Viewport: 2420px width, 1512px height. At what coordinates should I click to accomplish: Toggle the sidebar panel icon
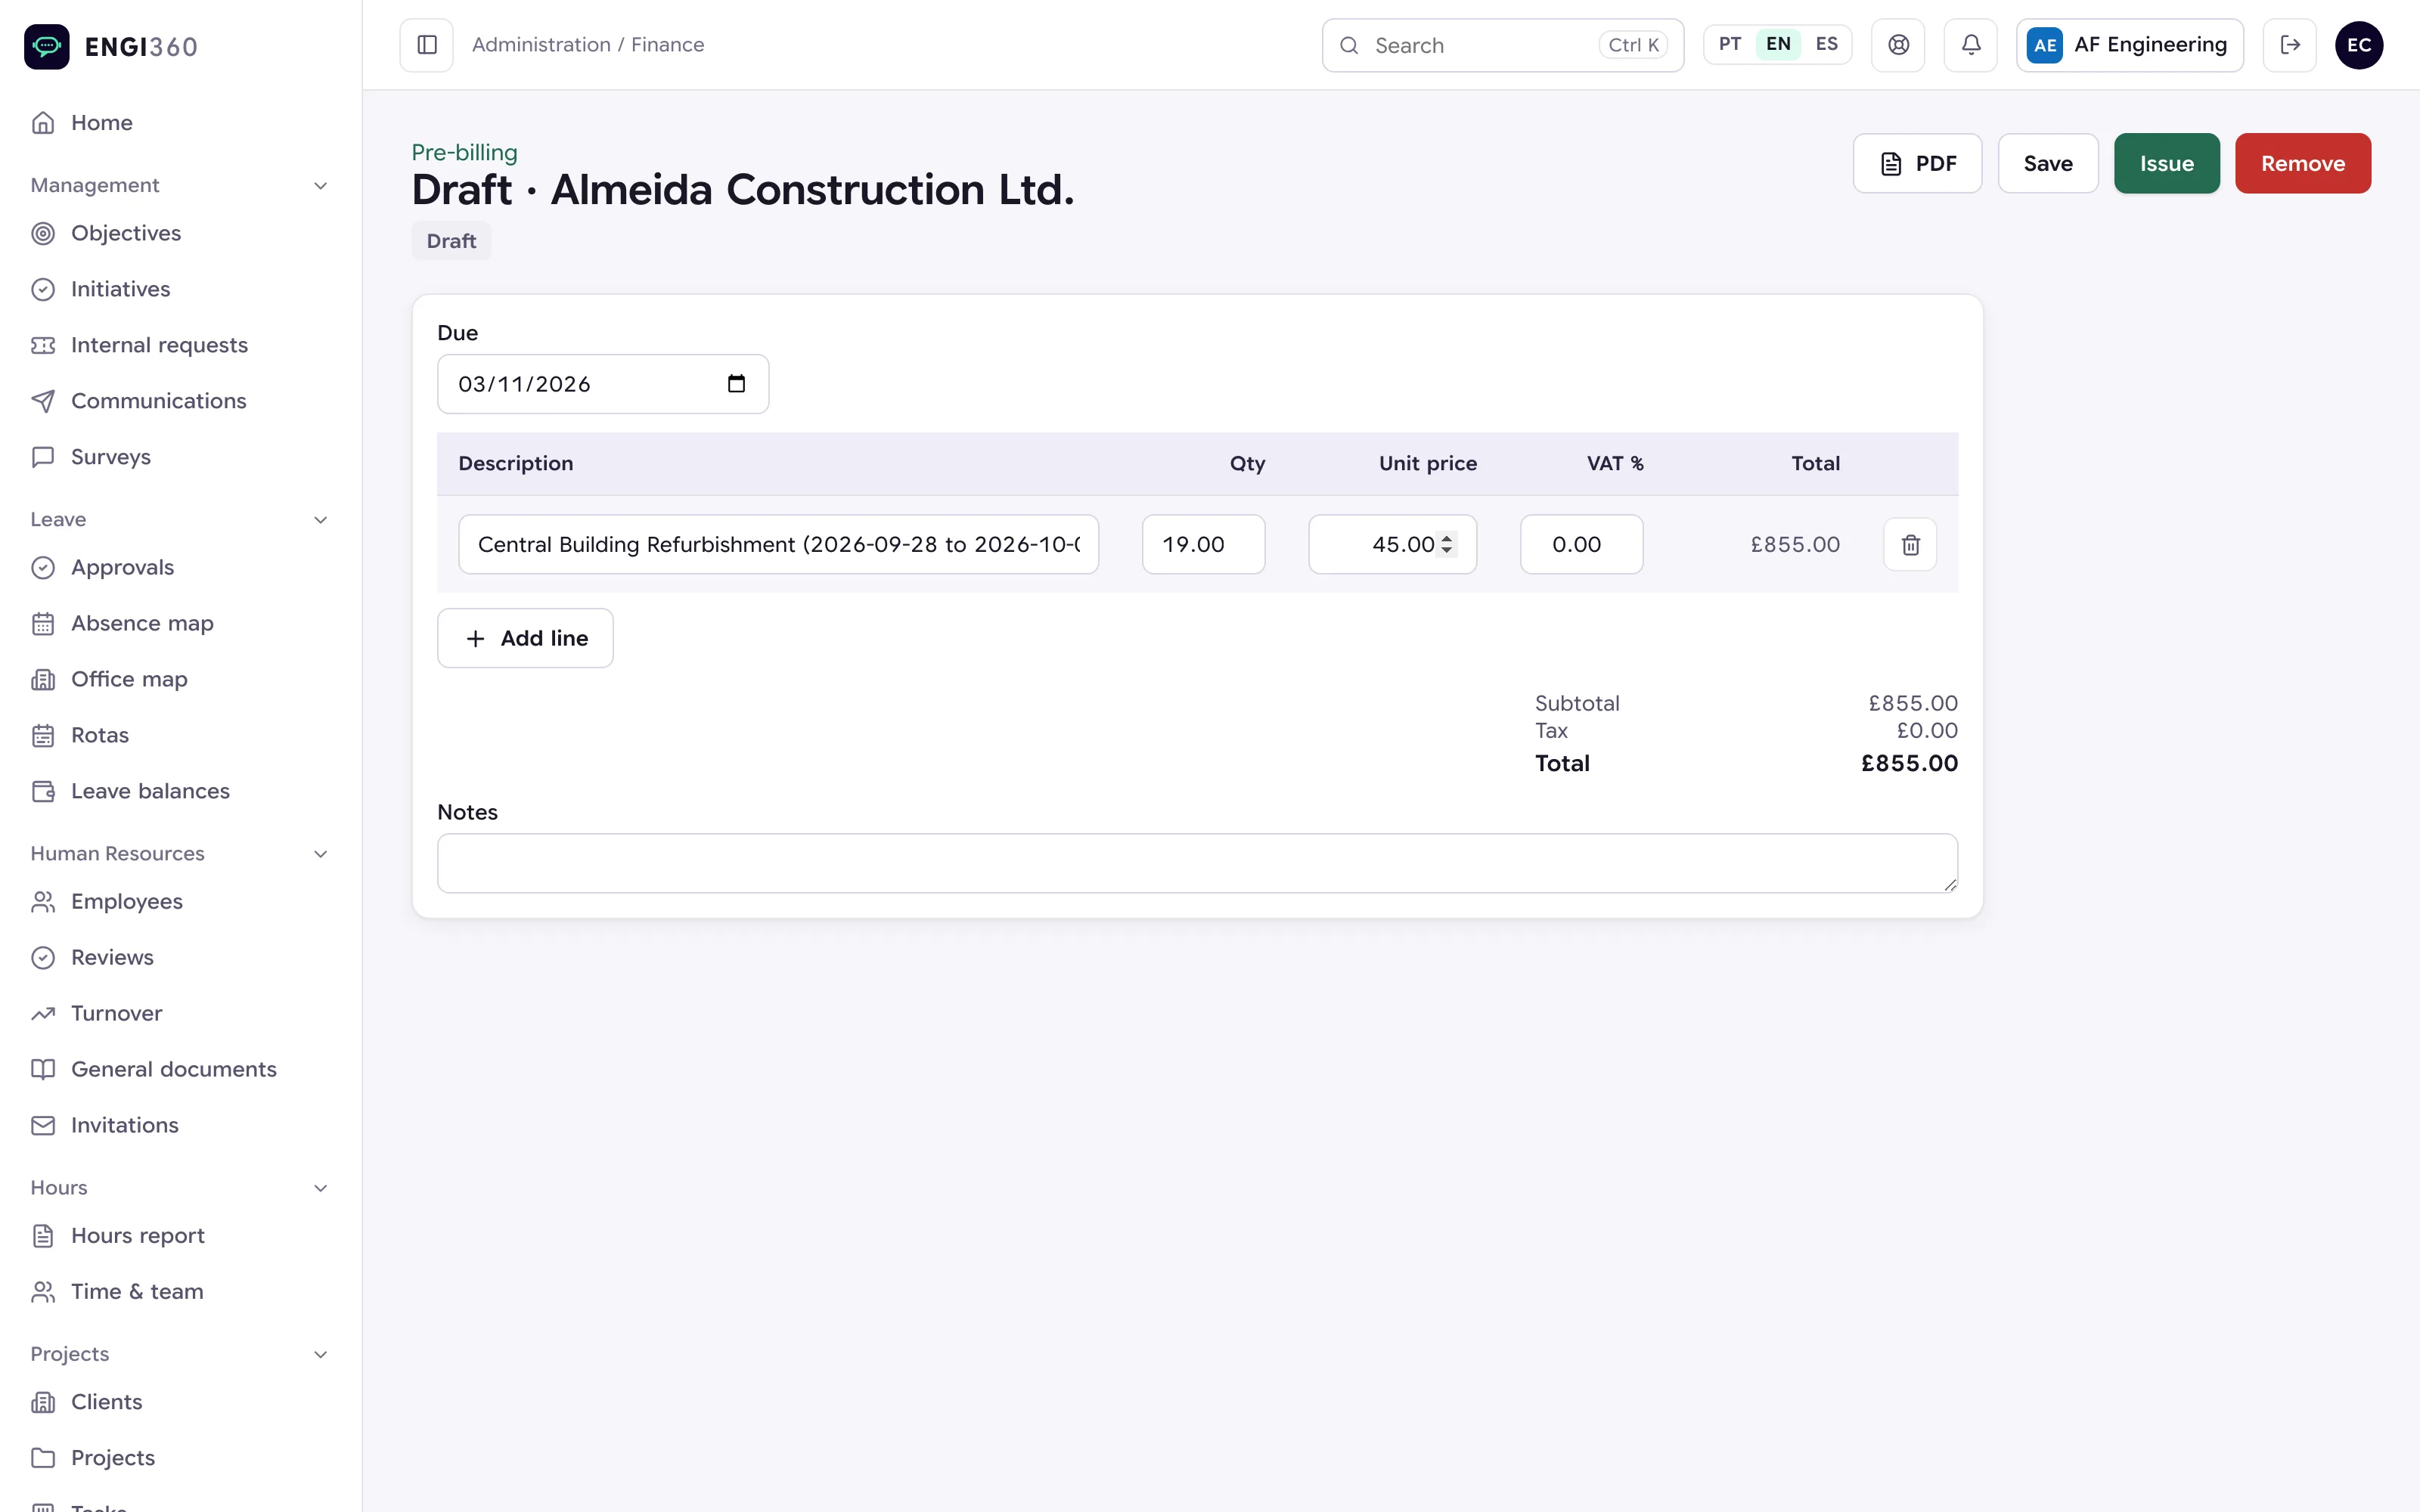427,45
